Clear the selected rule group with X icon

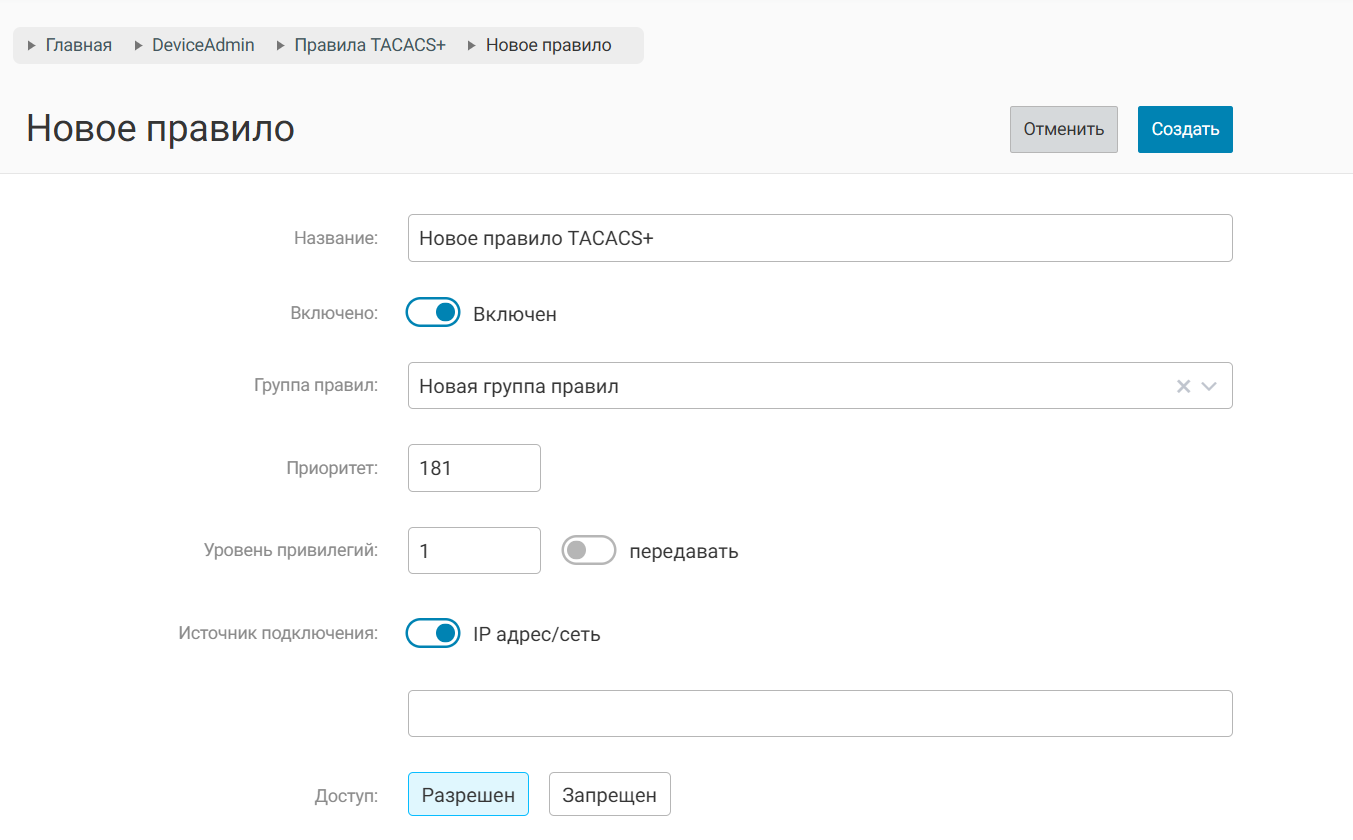(1183, 387)
